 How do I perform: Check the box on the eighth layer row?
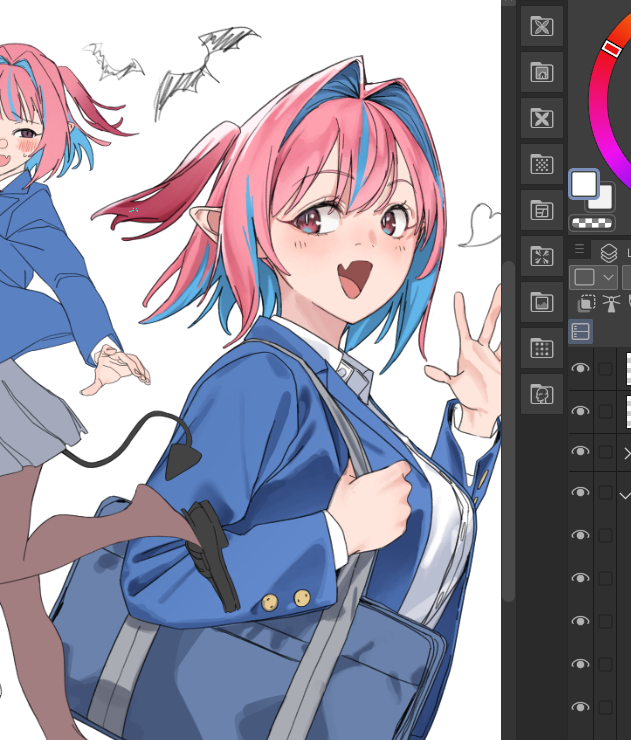606,664
